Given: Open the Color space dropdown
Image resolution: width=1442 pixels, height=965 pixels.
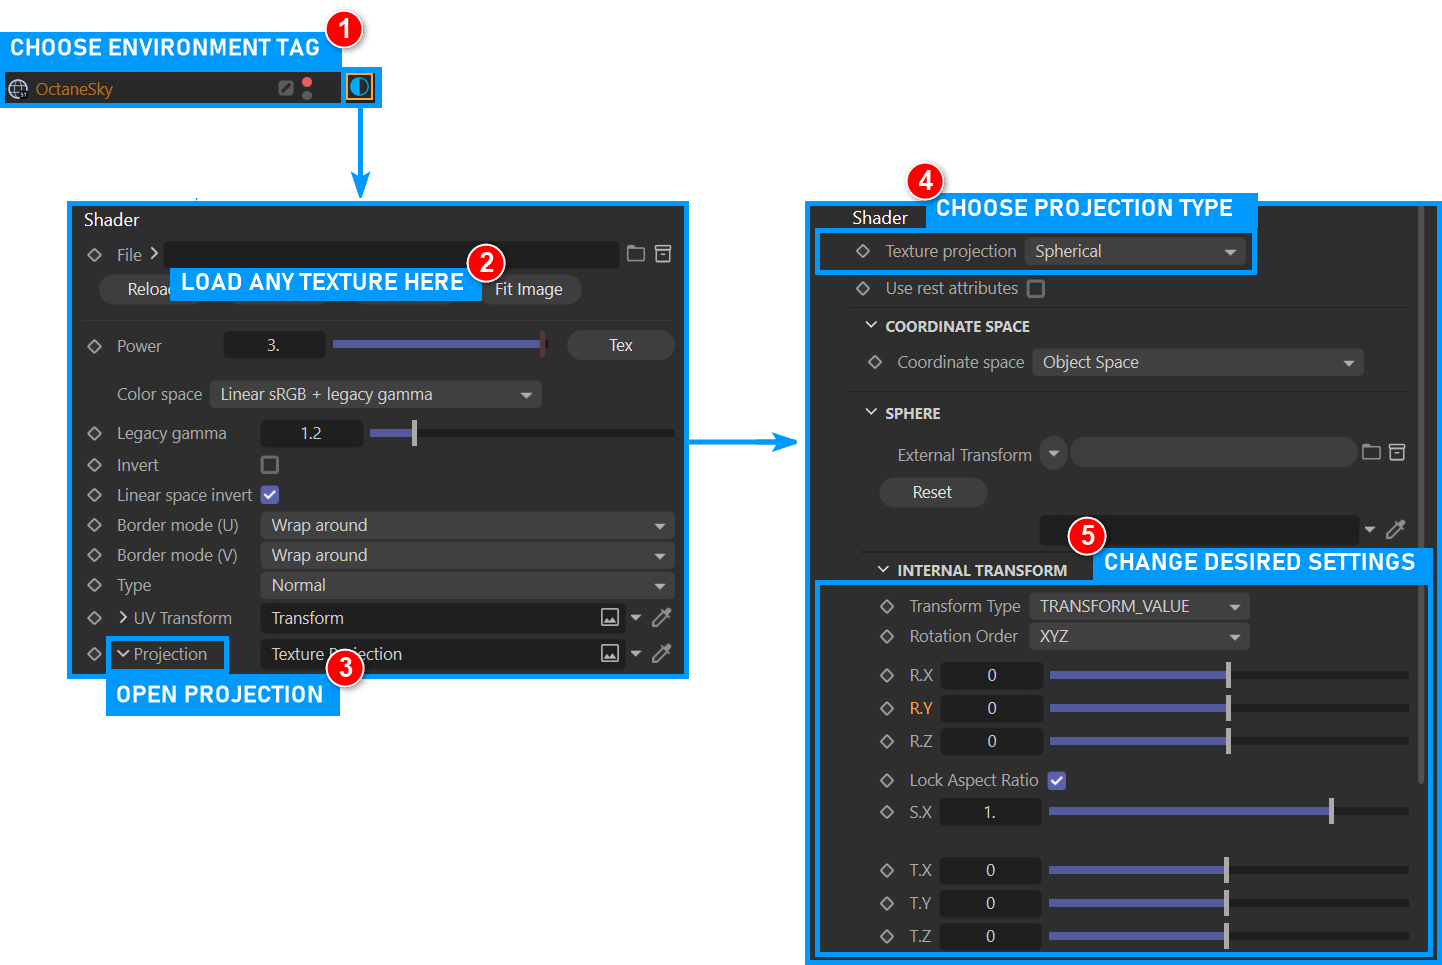Looking at the screenshot, I should coord(375,395).
